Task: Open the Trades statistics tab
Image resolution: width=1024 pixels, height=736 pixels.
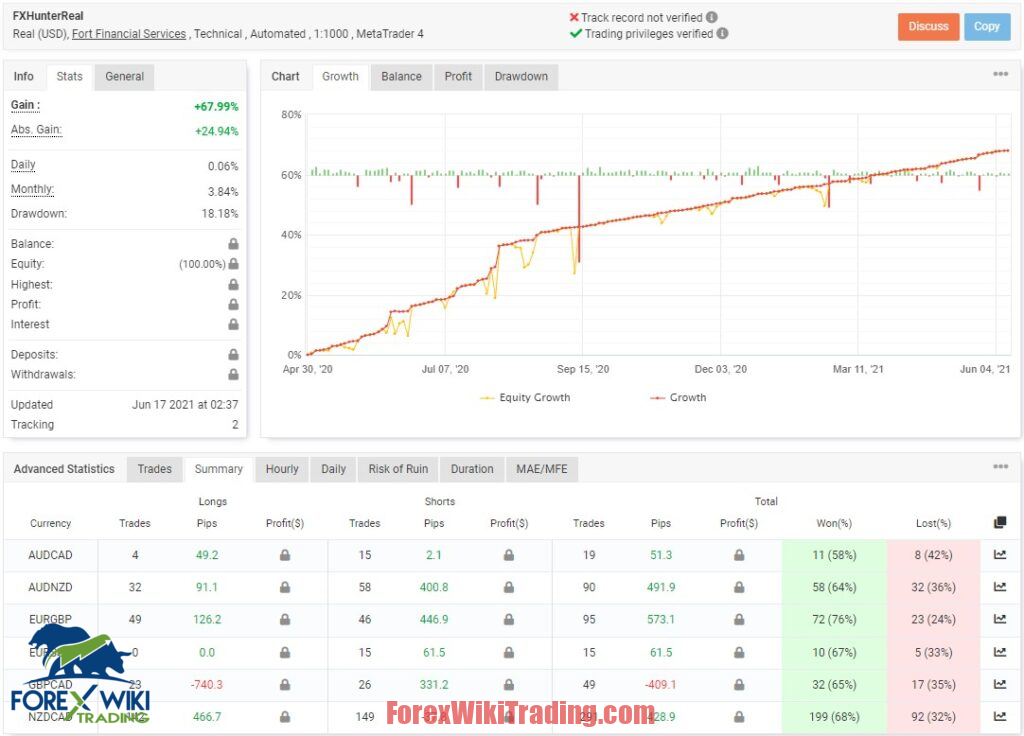Action: (x=155, y=469)
